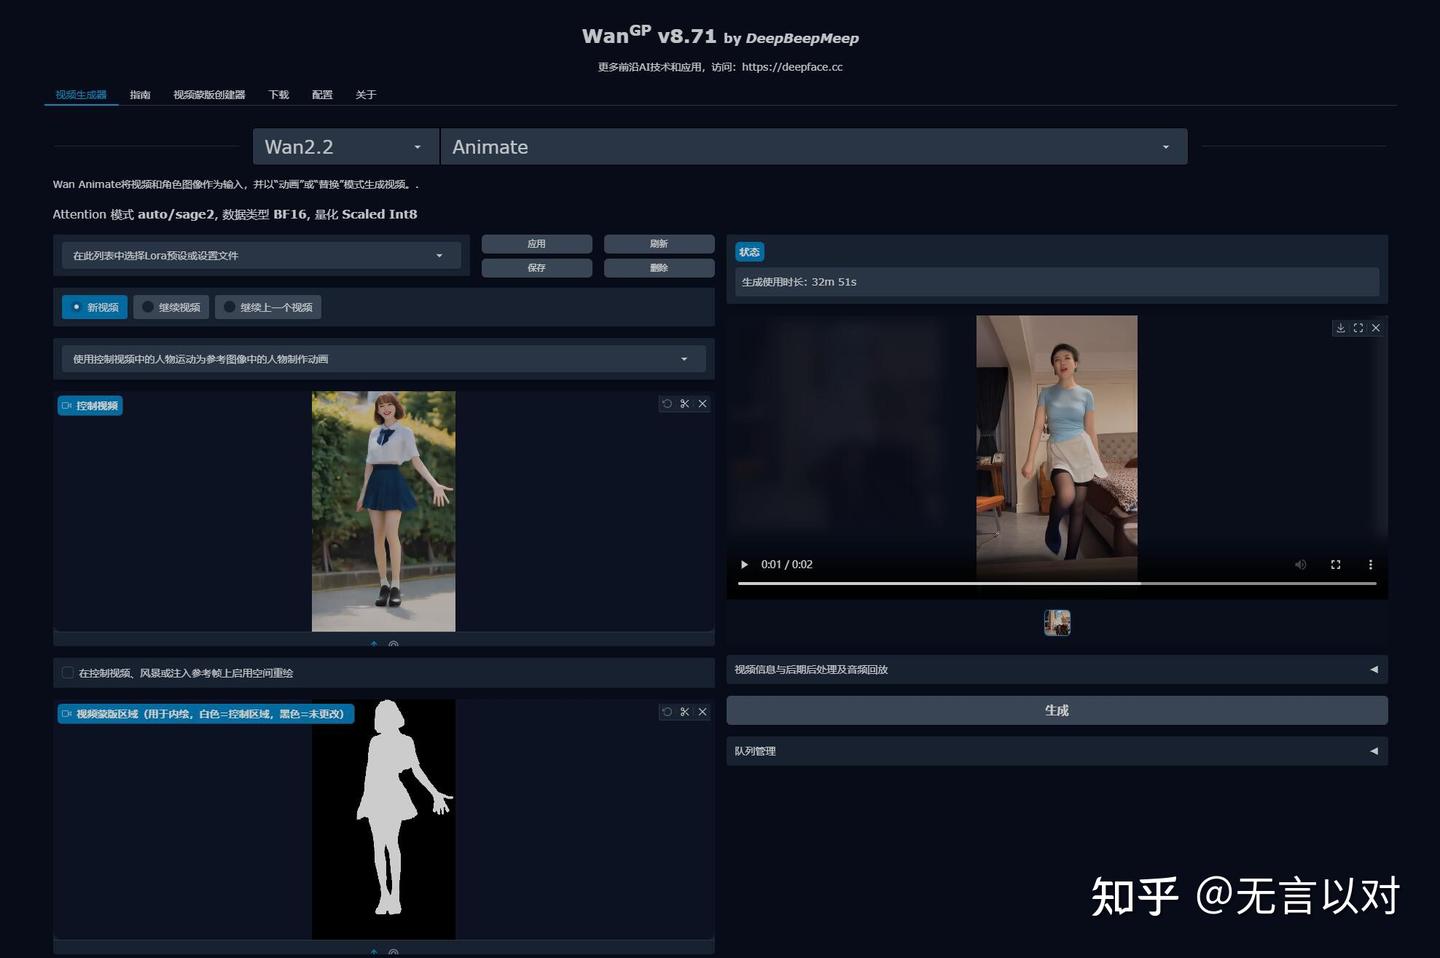Download the generated video via the download icon
This screenshot has width=1440, height=958.
pos(1340,327)
